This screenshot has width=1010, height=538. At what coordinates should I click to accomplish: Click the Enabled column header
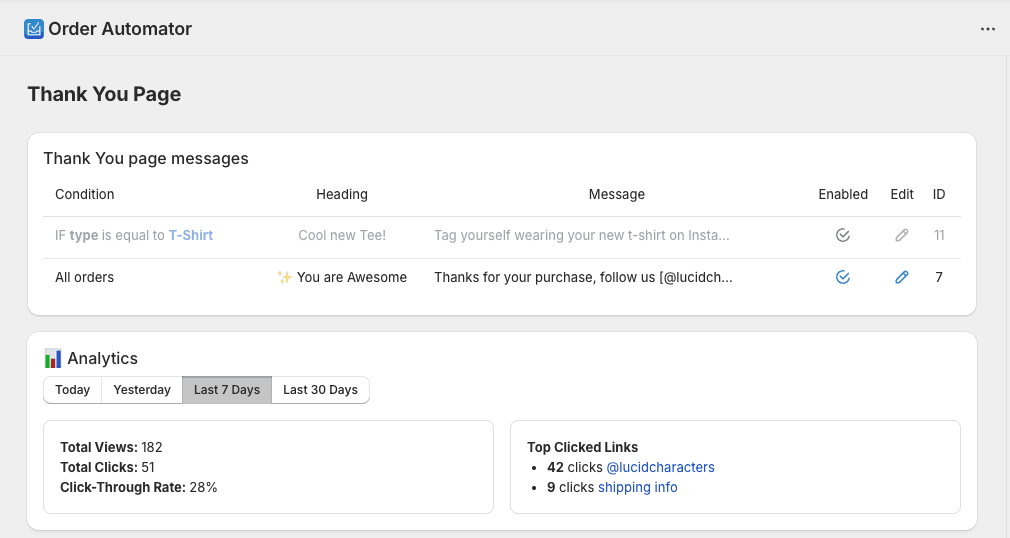pos(843,194)
